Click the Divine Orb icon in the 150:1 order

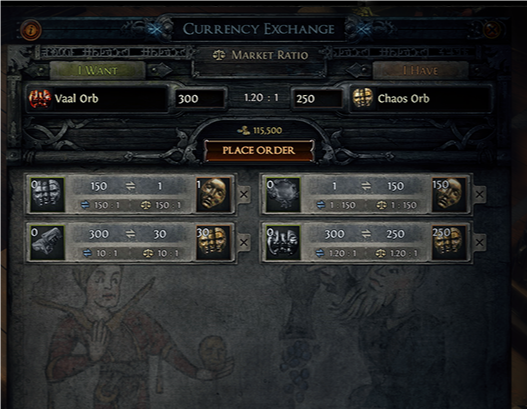(213, 194)
